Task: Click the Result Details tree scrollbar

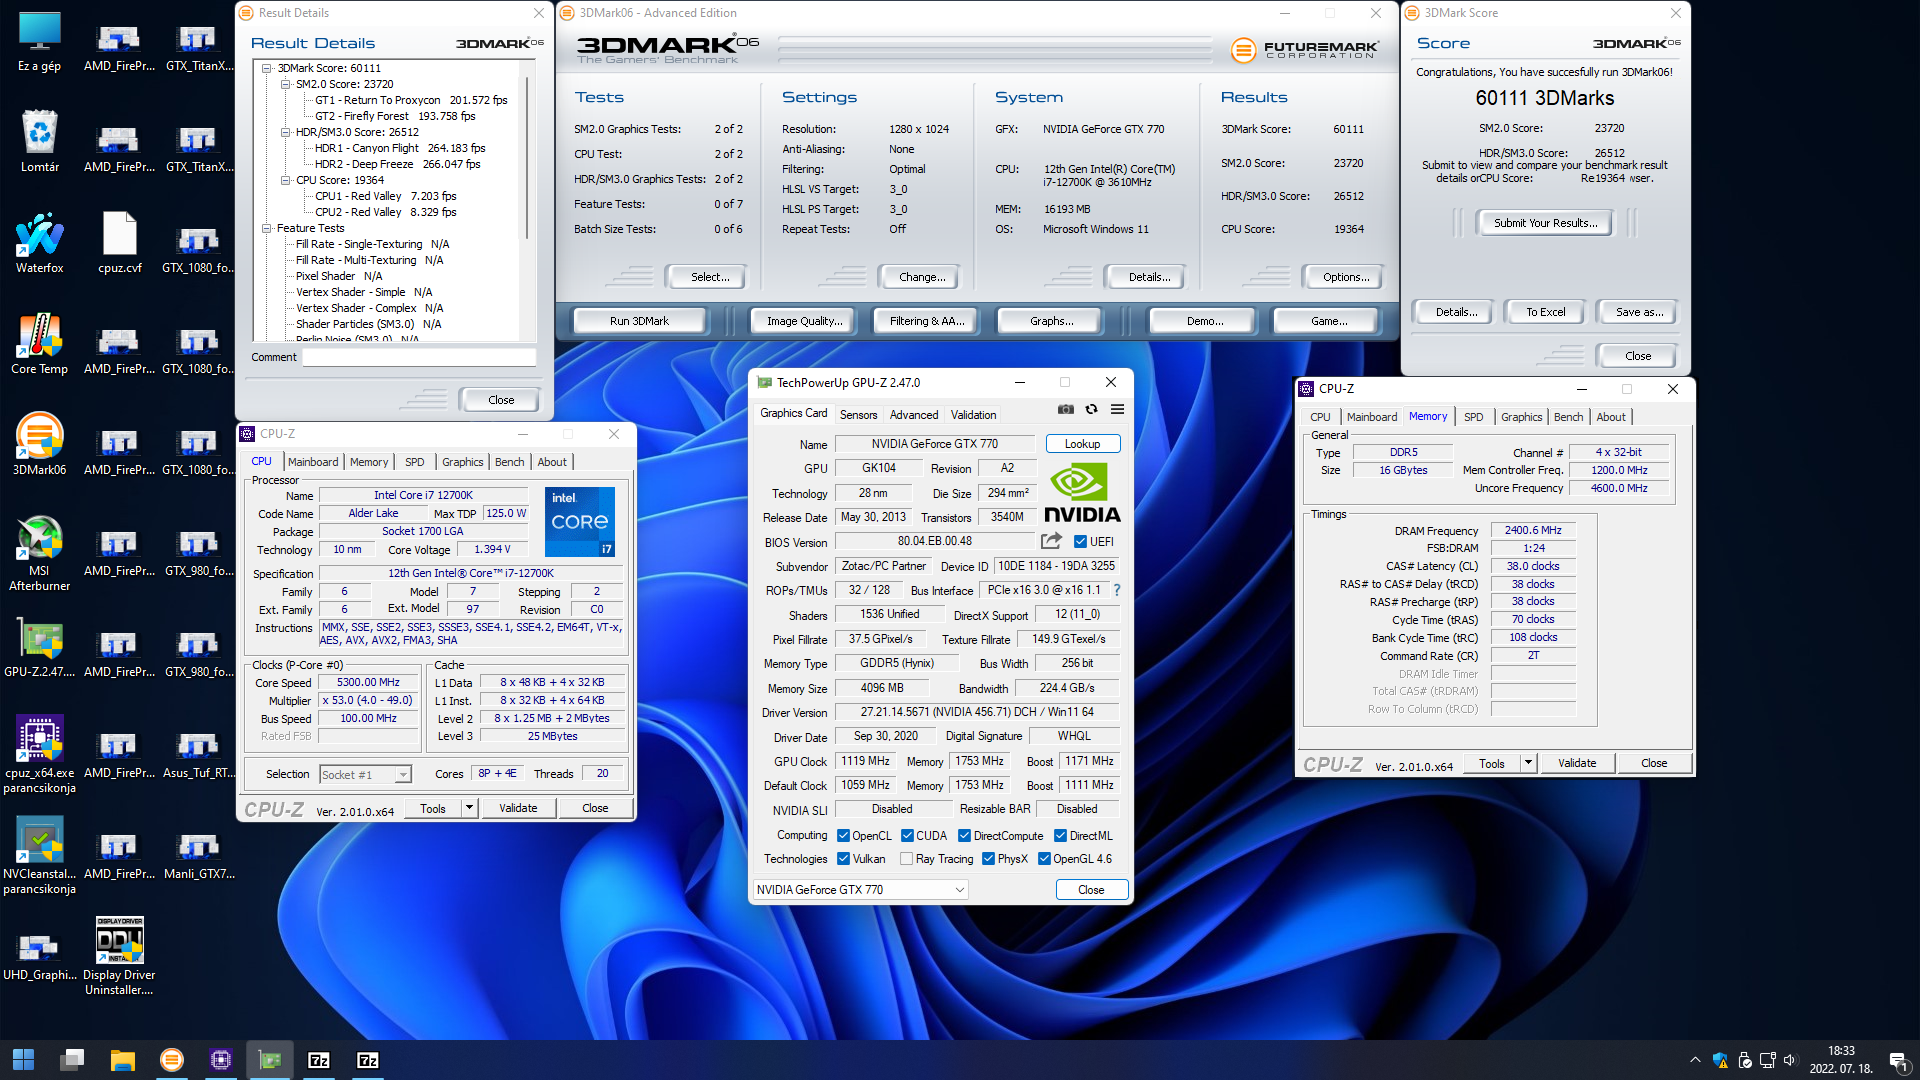Action: point(527,158)
